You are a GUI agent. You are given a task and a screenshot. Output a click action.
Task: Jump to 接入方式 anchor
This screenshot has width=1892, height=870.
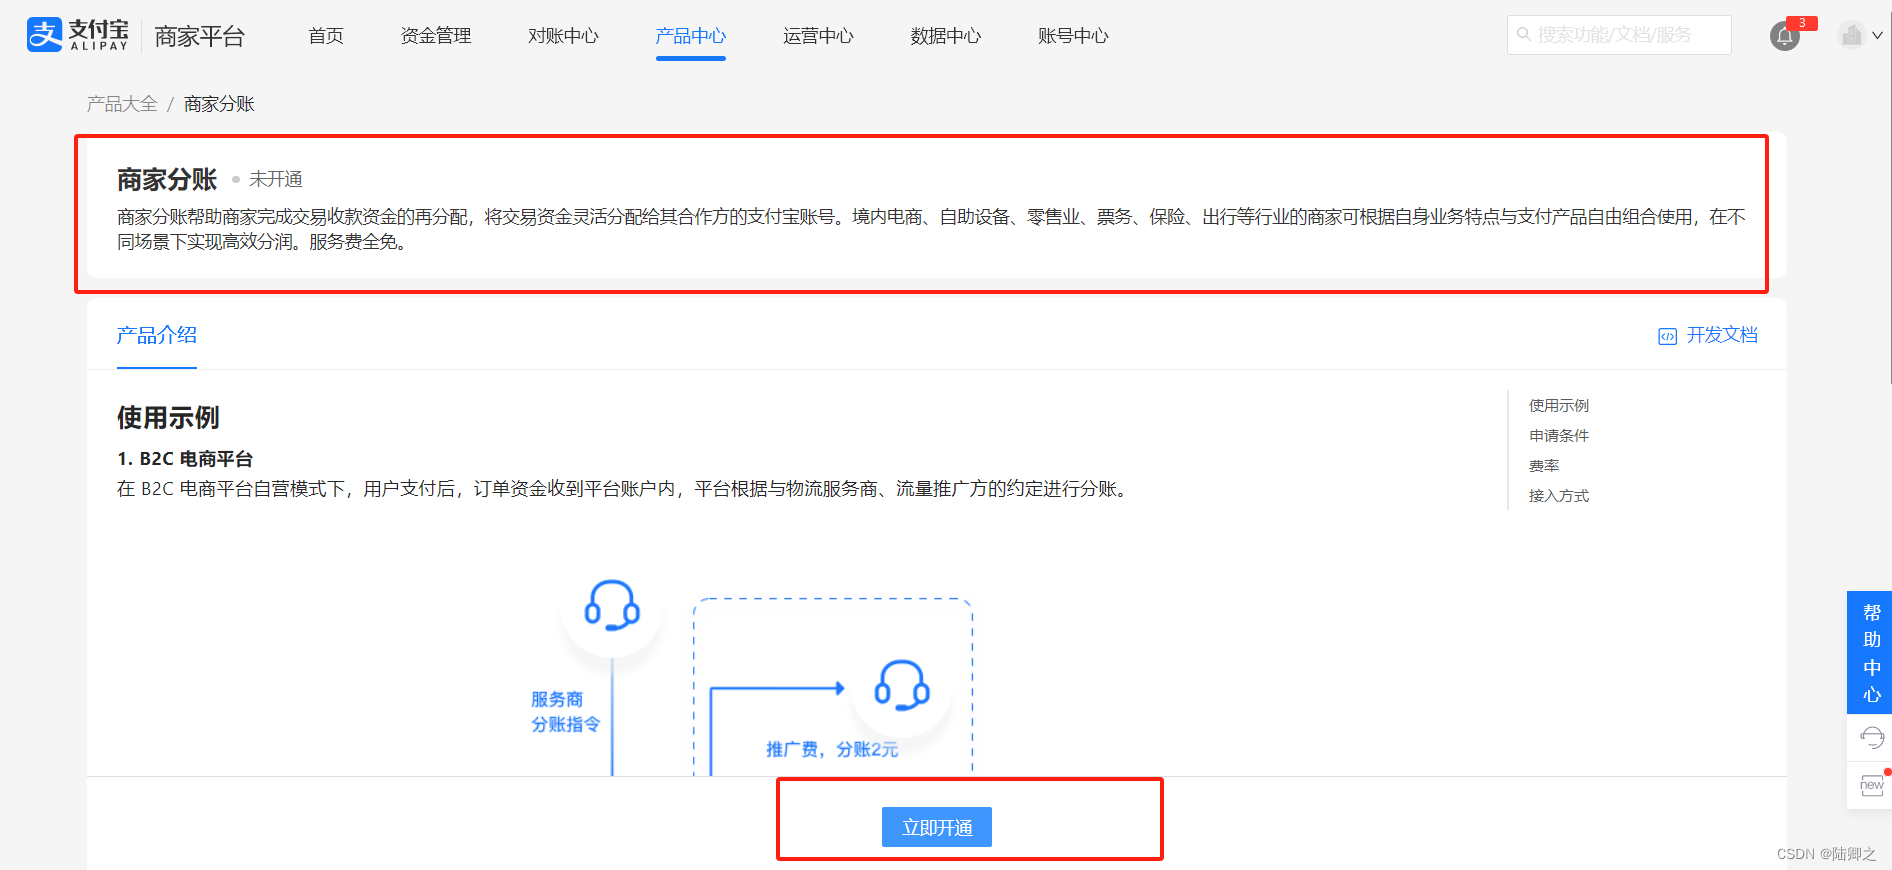tap(1559, 495)
